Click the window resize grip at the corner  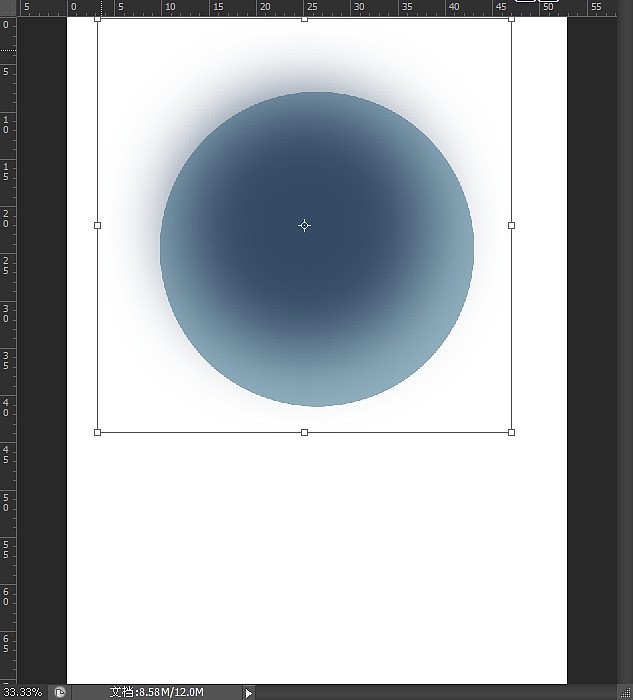click(626, 692)
